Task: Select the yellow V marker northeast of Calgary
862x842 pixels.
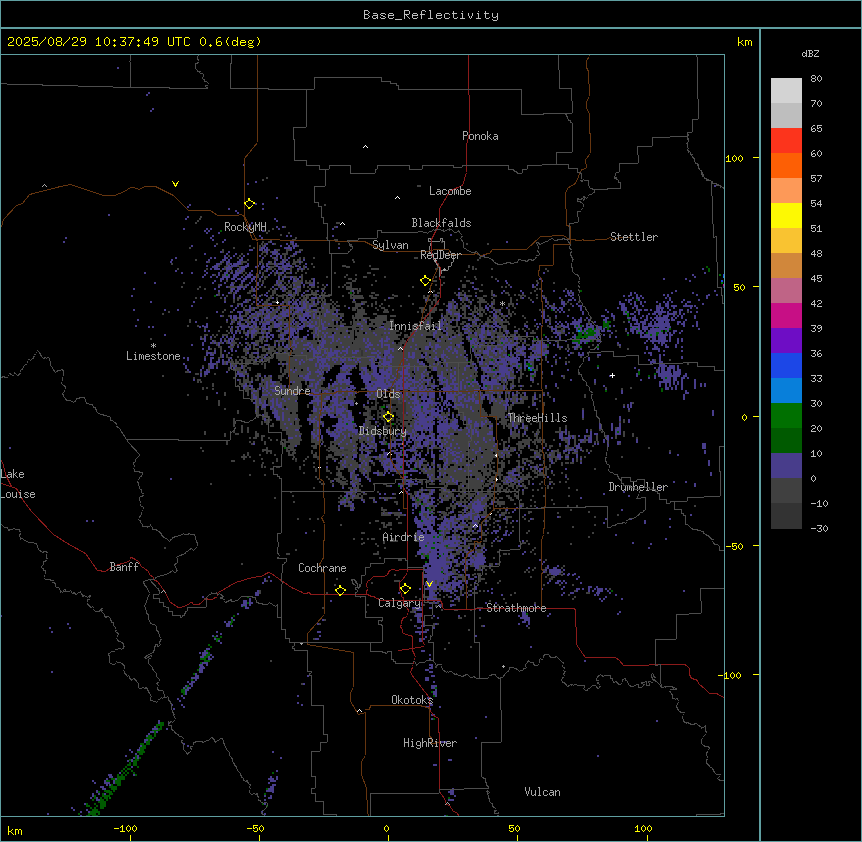Action: pos(429,584)
